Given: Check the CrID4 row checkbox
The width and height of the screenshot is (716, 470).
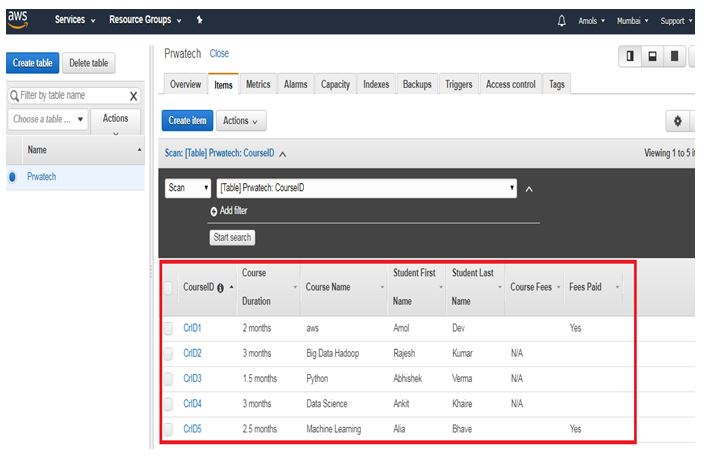Looking at the screenshot, I should pos(168,404).
